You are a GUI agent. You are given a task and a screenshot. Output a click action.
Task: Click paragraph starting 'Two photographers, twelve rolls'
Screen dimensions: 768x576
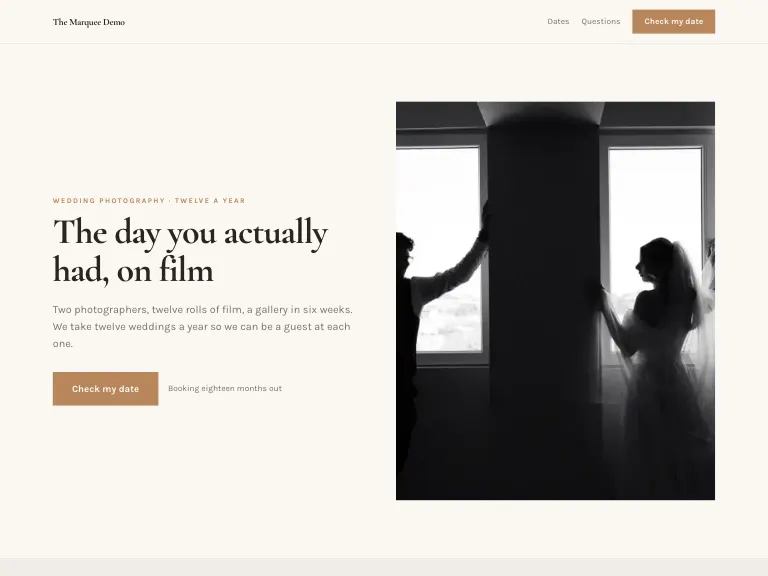(x=203, y=326)
